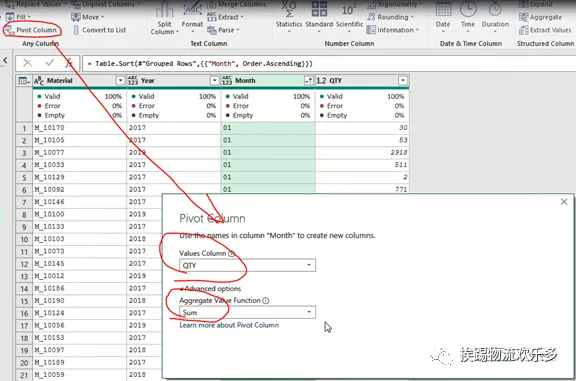Open the Format text menu
The image size is (576, 381).
point(192,17)
